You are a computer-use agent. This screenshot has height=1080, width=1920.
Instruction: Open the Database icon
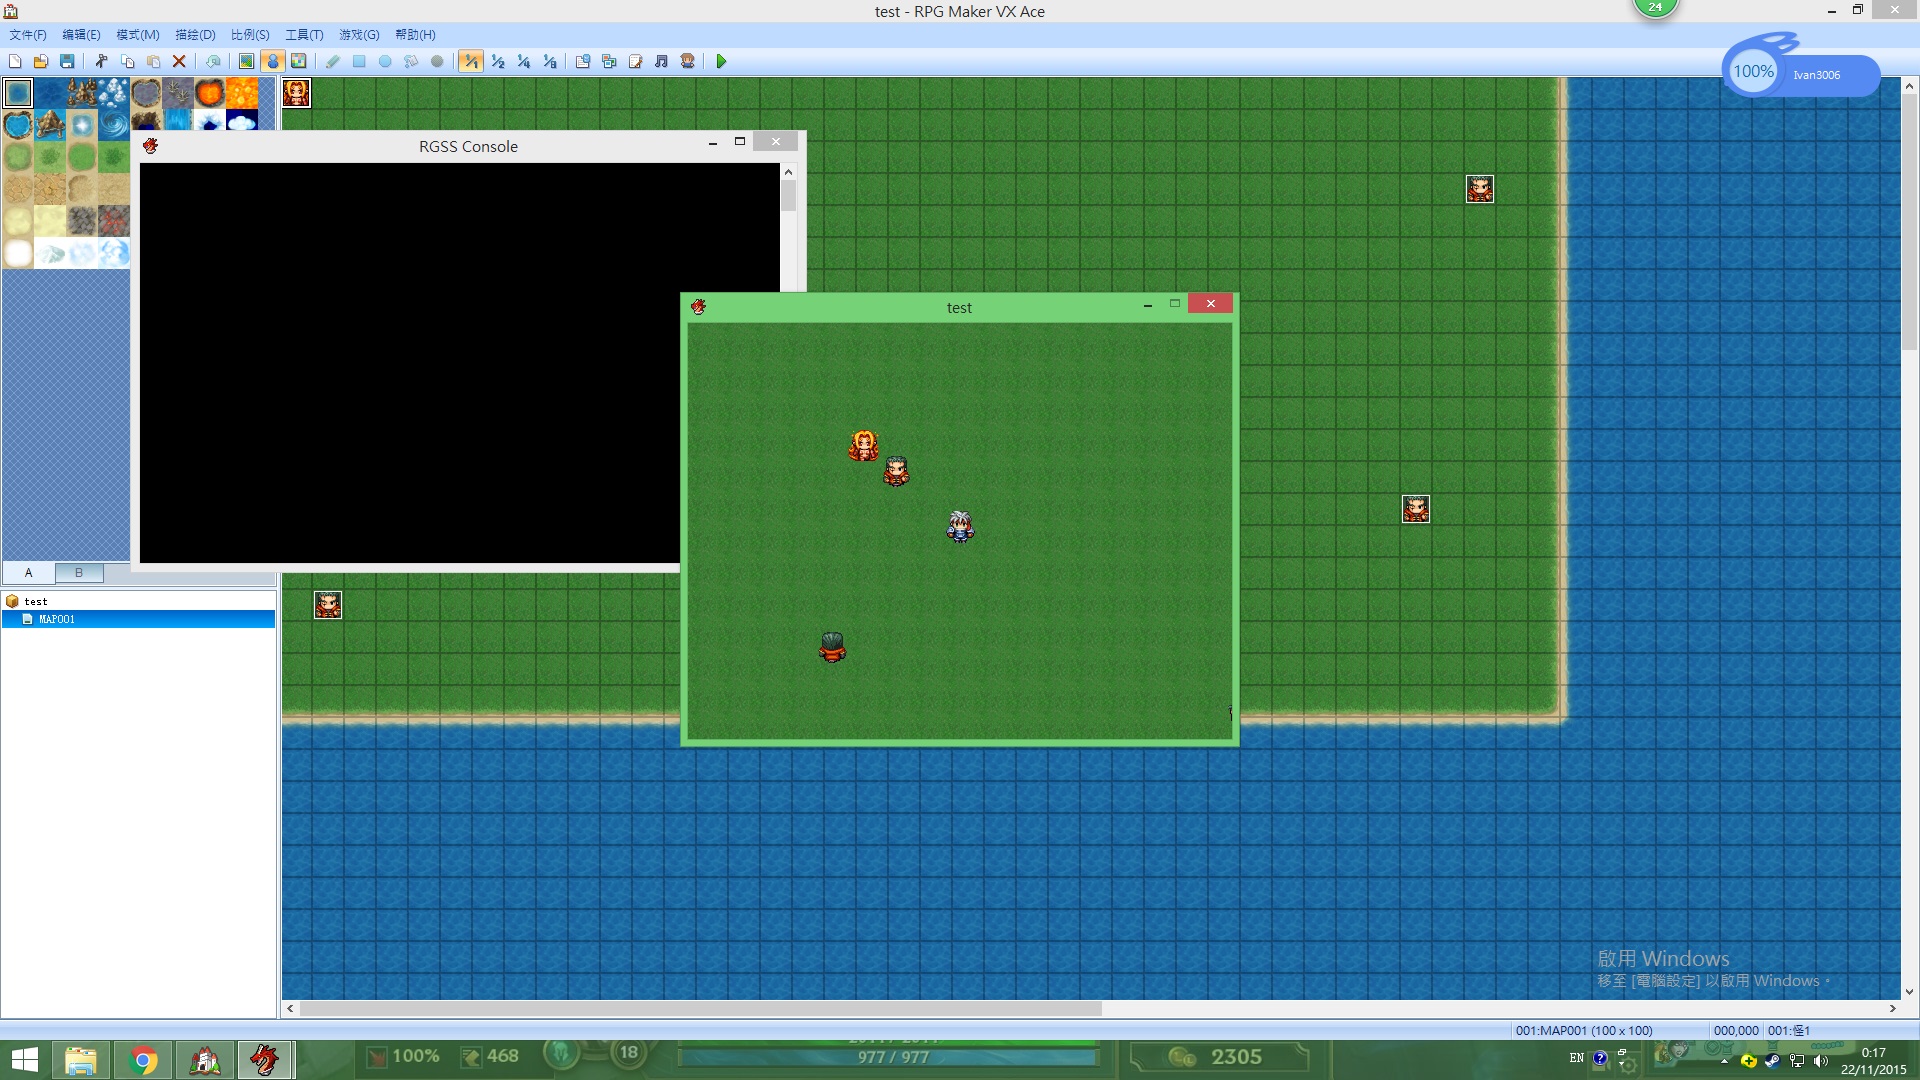coord(583,62)
